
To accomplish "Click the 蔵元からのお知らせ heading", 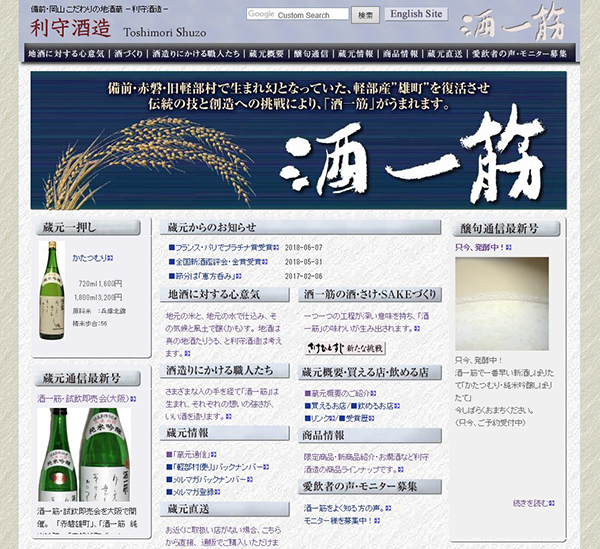I will coord(300,228).
